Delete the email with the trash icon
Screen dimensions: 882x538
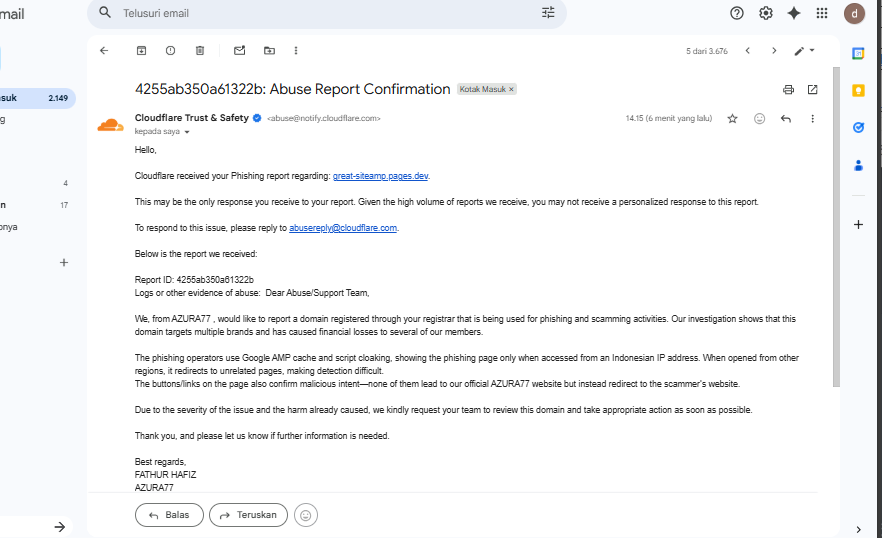(x=200, y=51)
